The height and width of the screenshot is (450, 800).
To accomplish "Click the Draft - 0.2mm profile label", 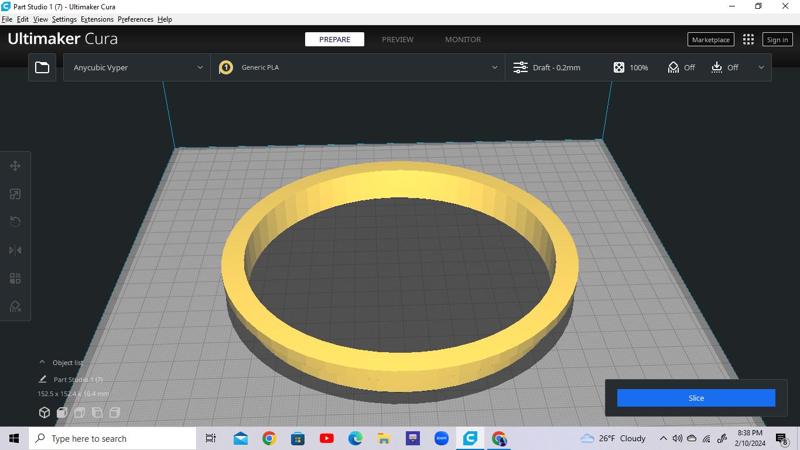I will pyautogui.click(x=556, y=67).
